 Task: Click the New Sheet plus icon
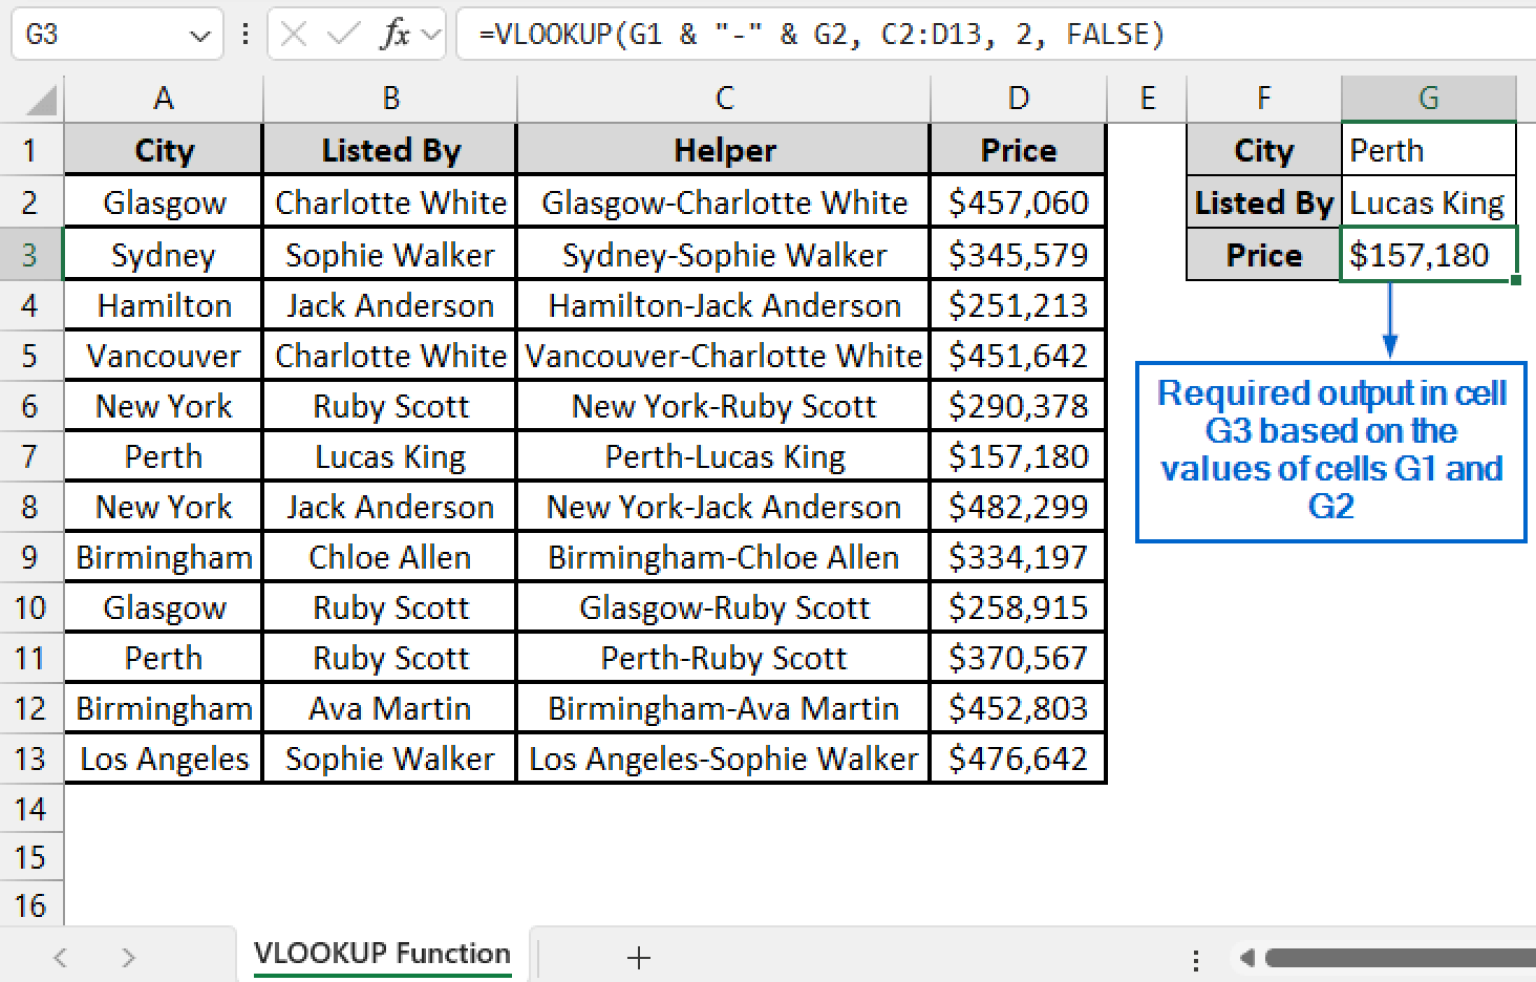point(638,957)
